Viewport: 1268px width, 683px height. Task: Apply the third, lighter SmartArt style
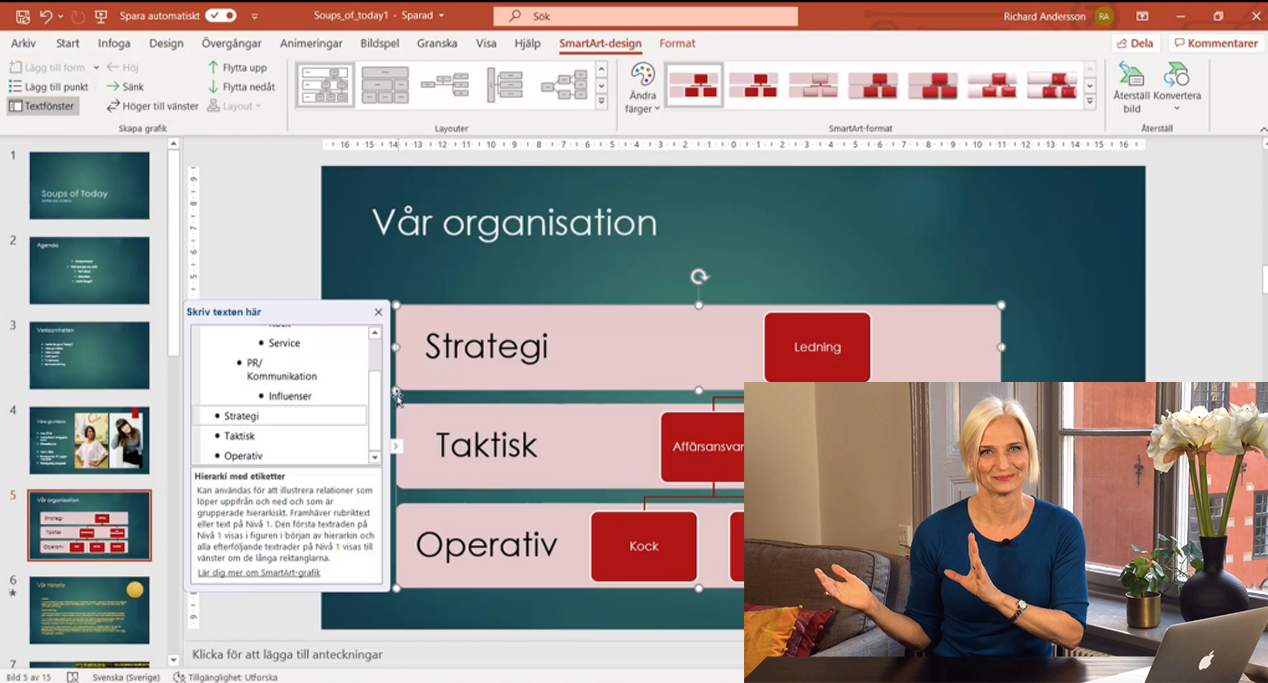coord(813,85)
